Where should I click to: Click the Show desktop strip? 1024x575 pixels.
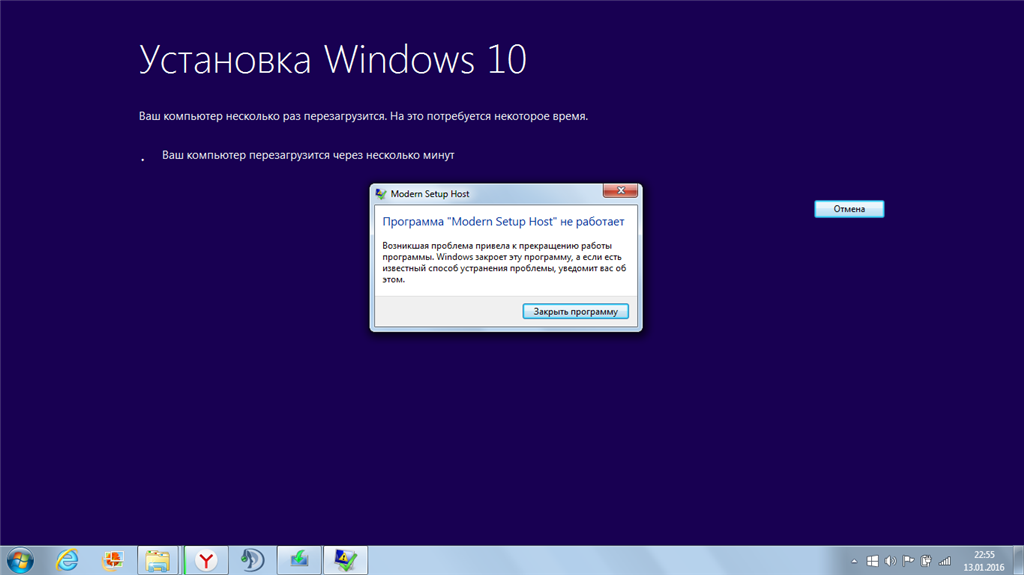(x=1018, y=561)
